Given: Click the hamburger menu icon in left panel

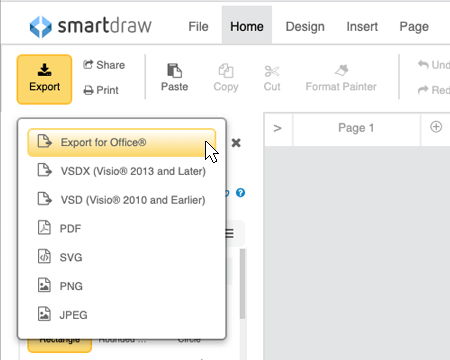Looking at the screenshot, I should 230,233.
